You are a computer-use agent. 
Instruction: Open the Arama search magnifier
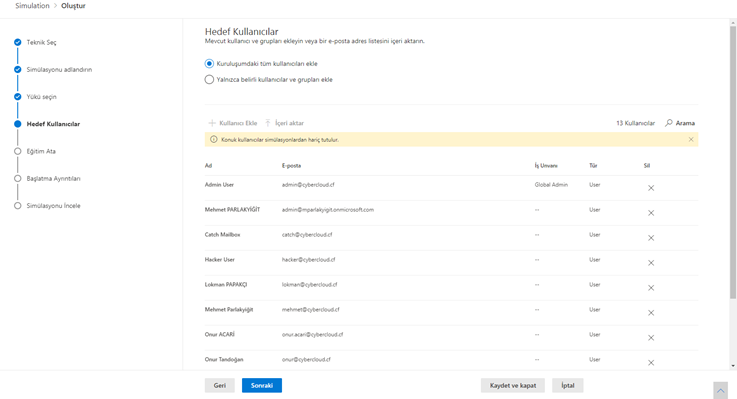pyautogui.click(x=669, y=123)
